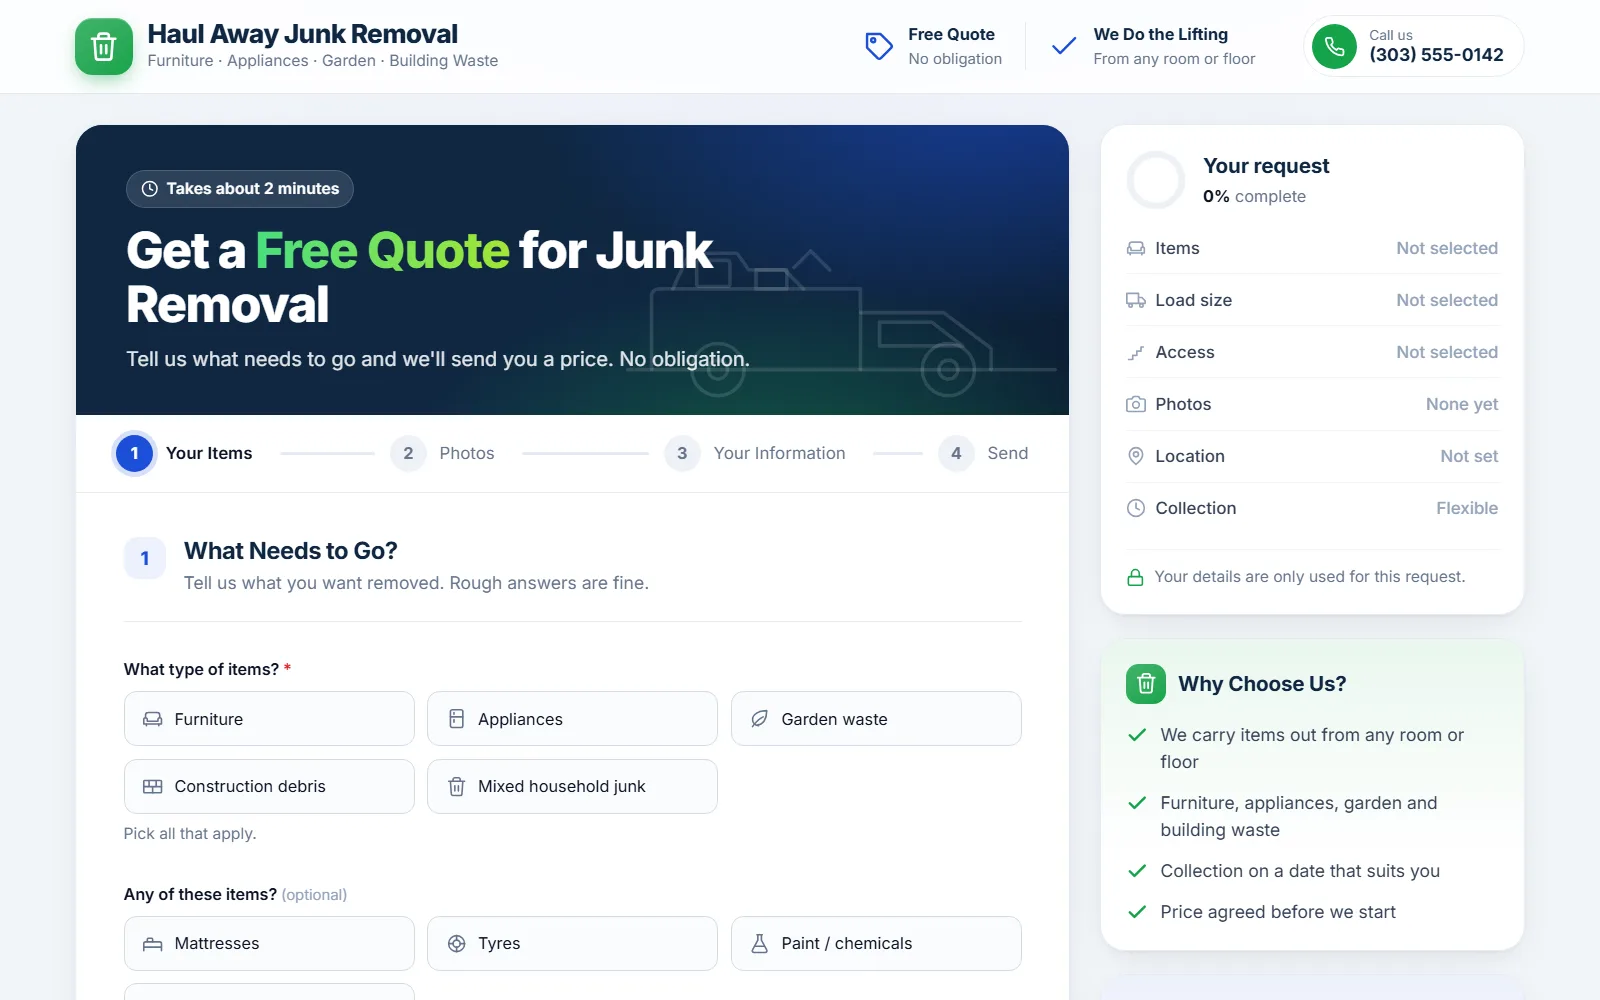Click the green trash can logo icon
This screenshot has height=1000, width=1600.
coord(104,47)
